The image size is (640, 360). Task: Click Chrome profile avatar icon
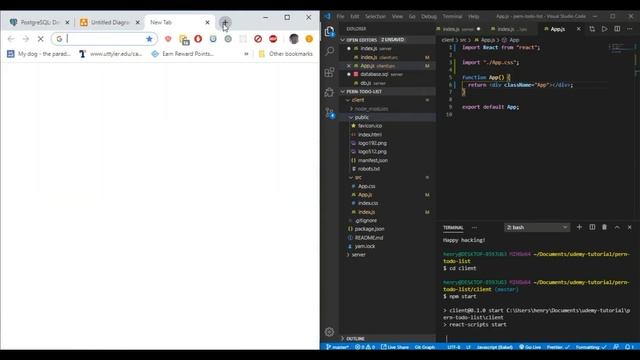[294, 39]
